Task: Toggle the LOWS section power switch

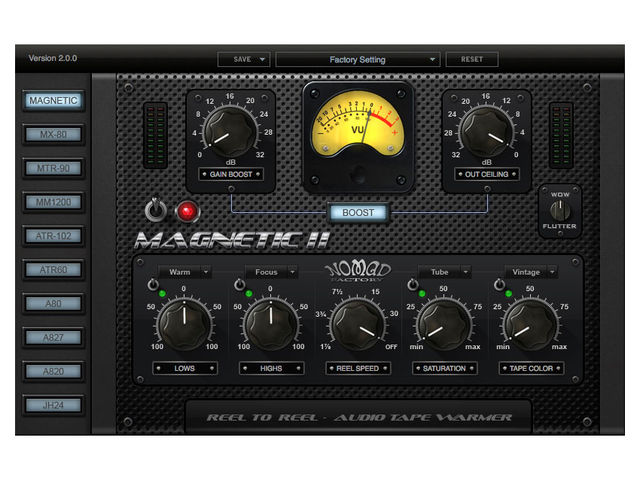Action: click(153, 284)
